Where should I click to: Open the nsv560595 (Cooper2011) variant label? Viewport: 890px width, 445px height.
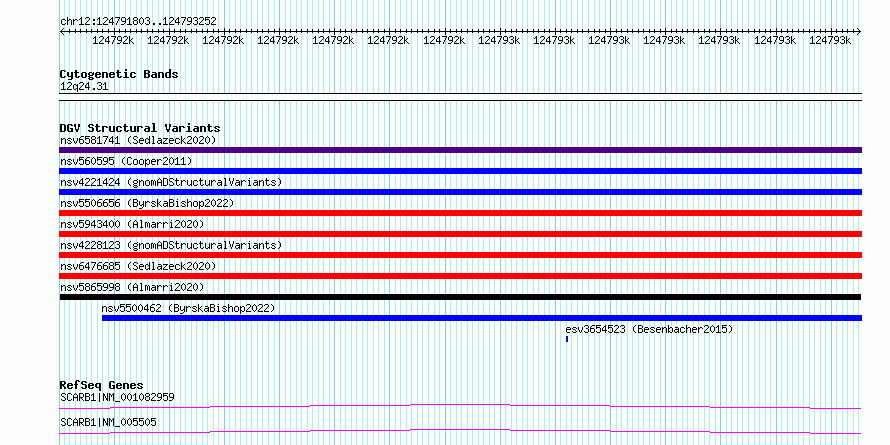126,162
